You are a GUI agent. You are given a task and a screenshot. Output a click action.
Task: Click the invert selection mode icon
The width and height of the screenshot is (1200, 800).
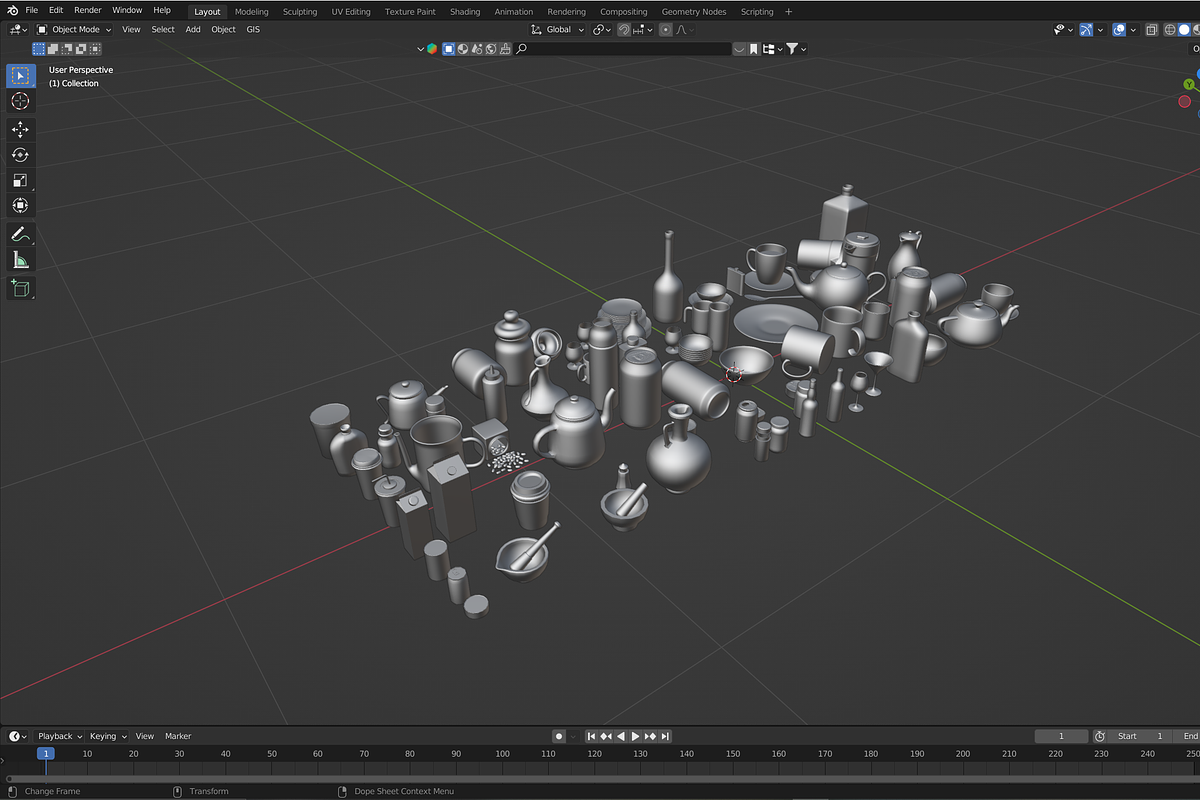[81, 48]
